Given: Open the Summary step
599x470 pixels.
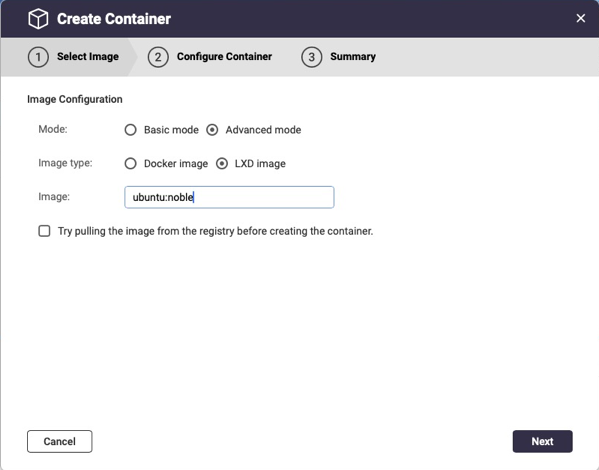Looking at the screenshot, I should pos(353,57).
